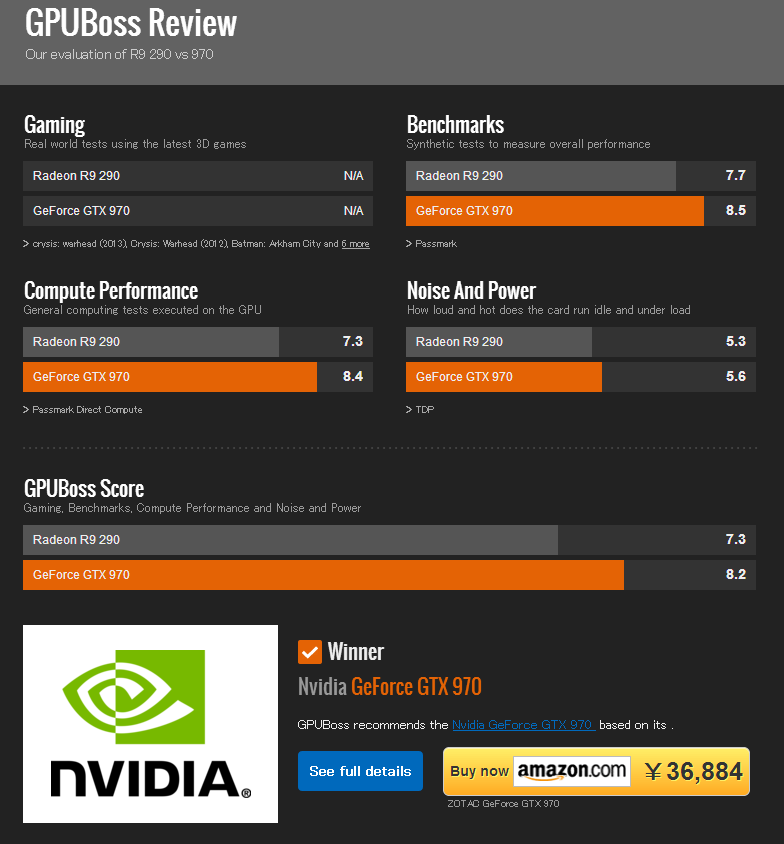Click the NVIDIA logo image

150,724
